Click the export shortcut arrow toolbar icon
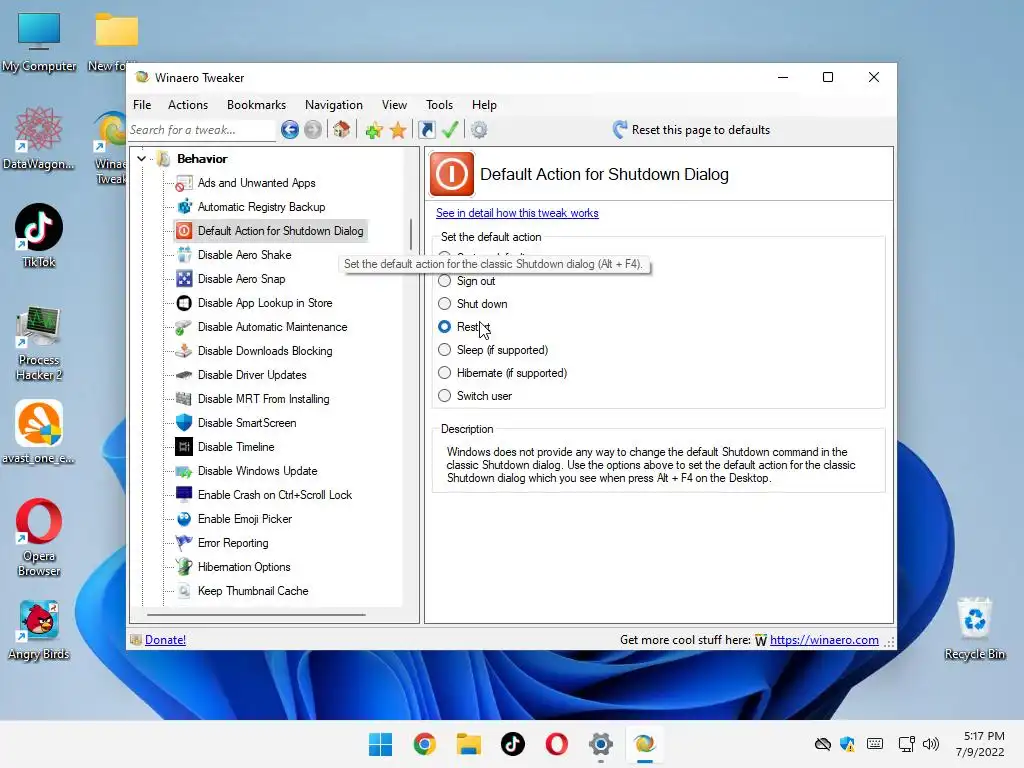This screenshot has height=768, width=1024. click(426, 130)
